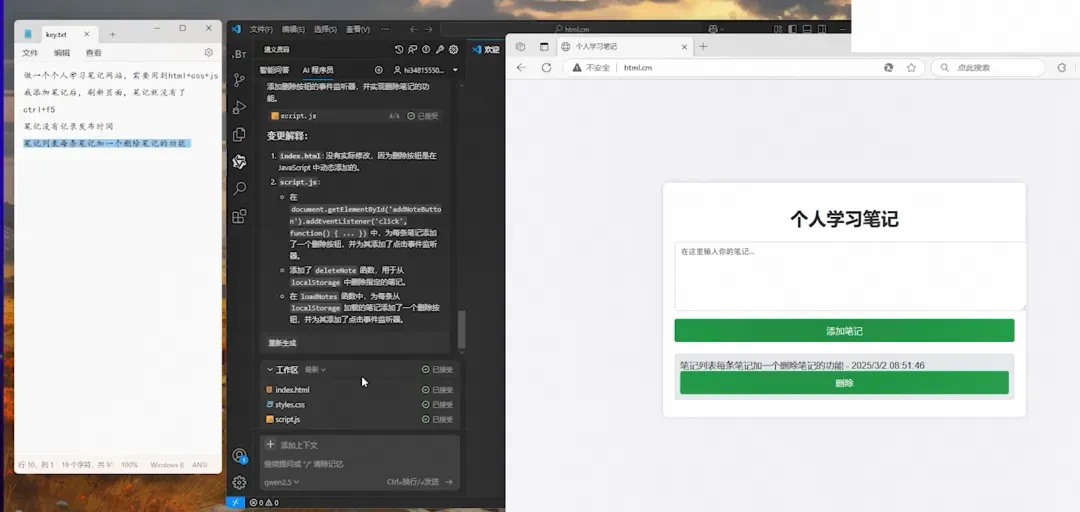Open Notepad 编辑 menu
The image size is (1080, 512).
[62, 52]
